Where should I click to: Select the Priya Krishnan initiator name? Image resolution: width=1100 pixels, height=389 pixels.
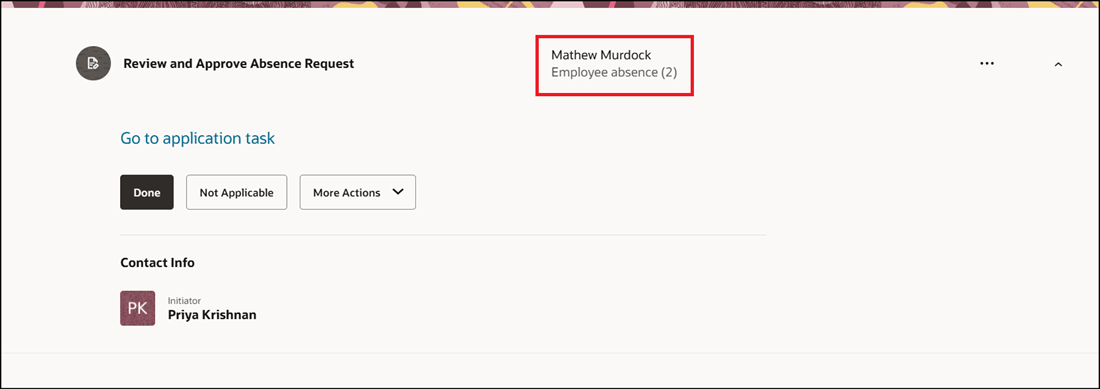(x=212, y=315)
